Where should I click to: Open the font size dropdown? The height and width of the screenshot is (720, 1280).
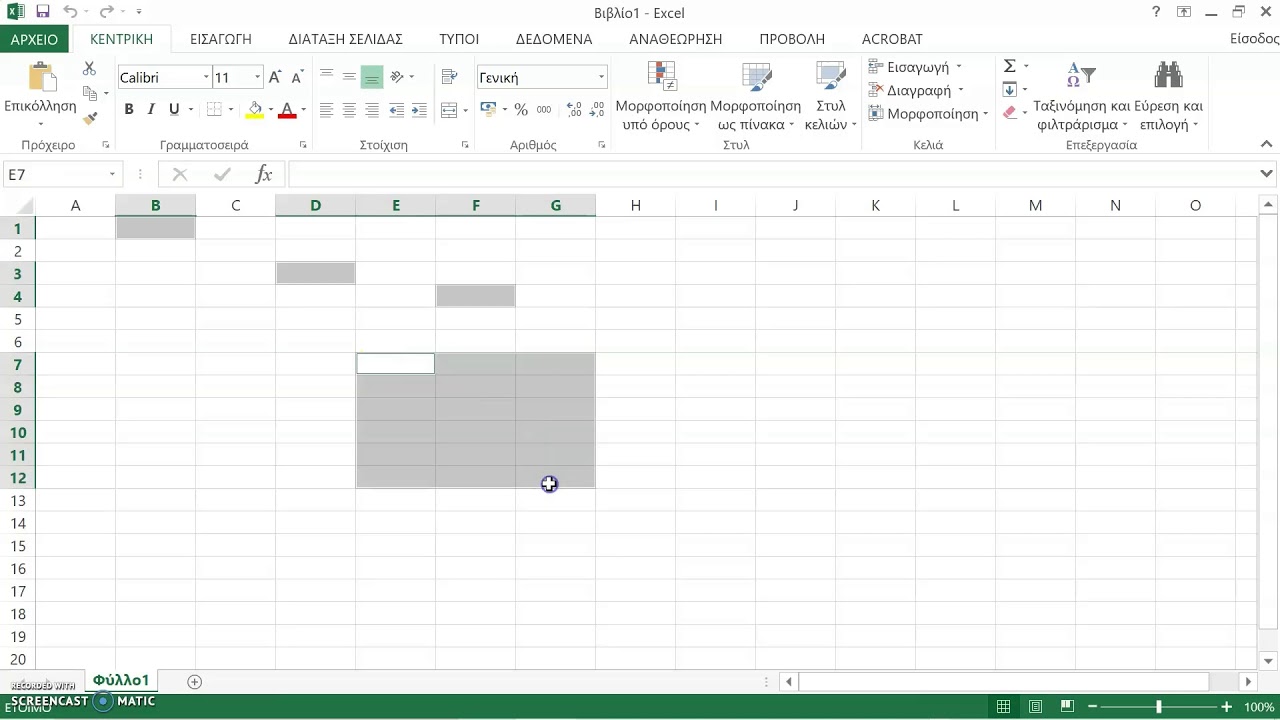[257, 77]
